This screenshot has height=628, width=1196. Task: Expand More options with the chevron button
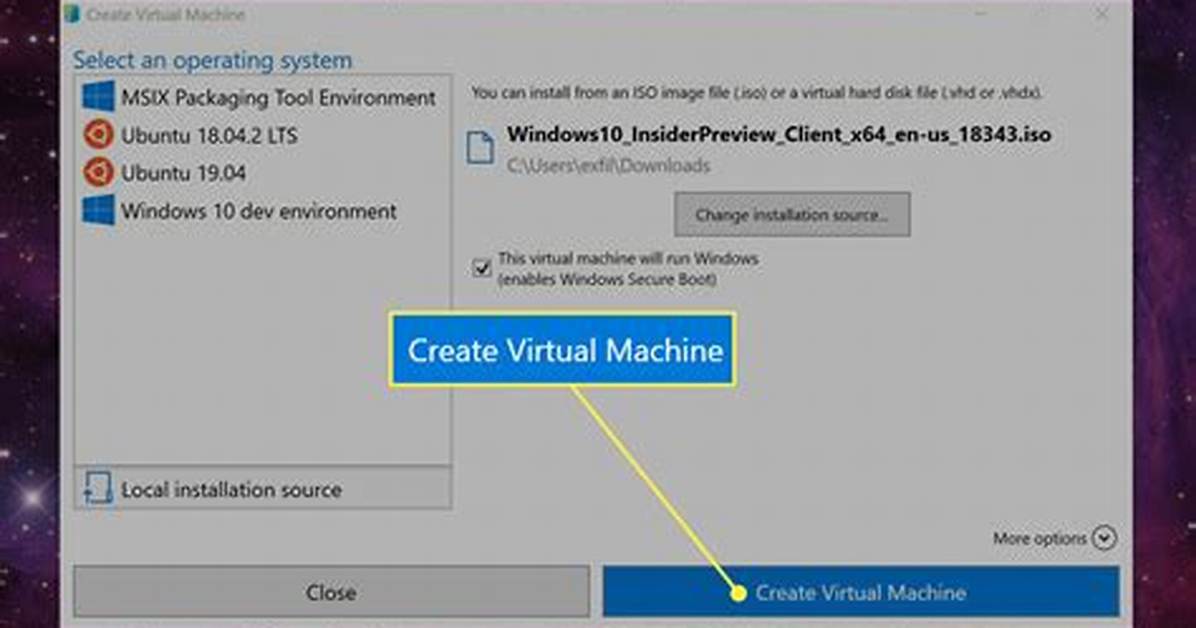point(1104,538)
